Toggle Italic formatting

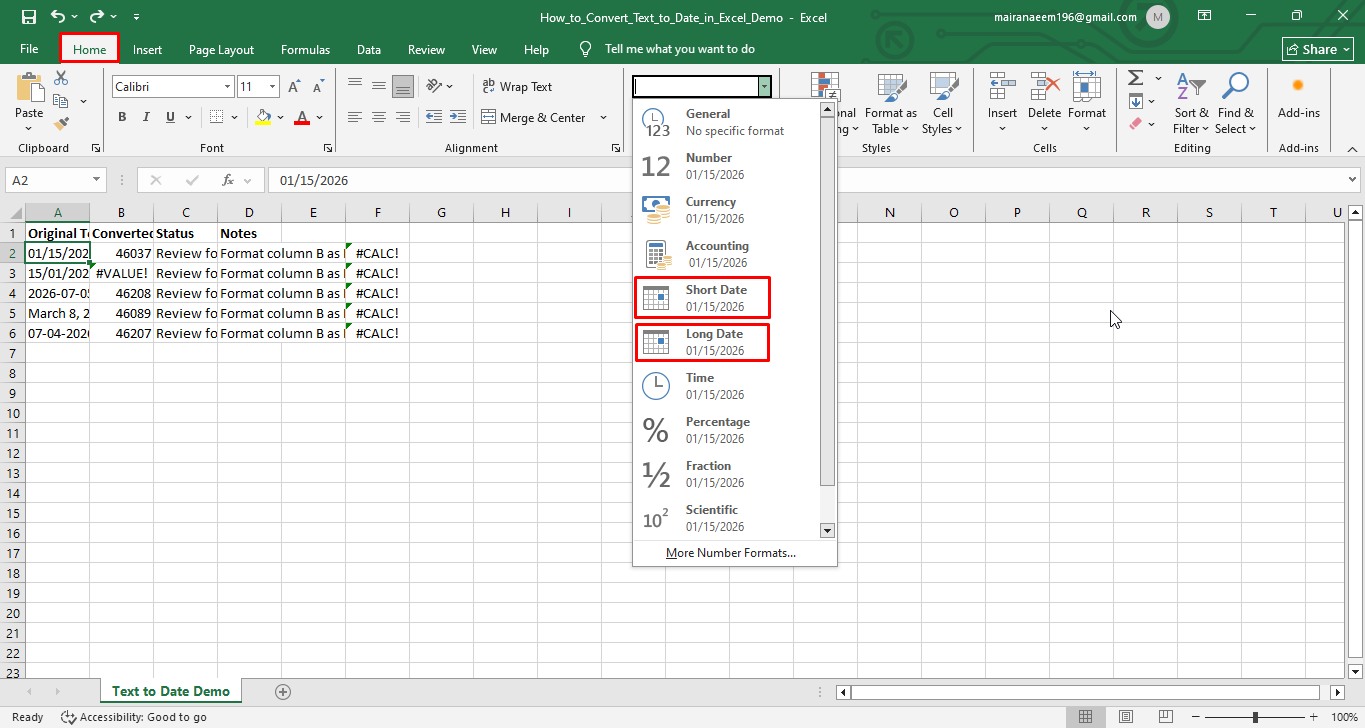[x=147, y=117]
